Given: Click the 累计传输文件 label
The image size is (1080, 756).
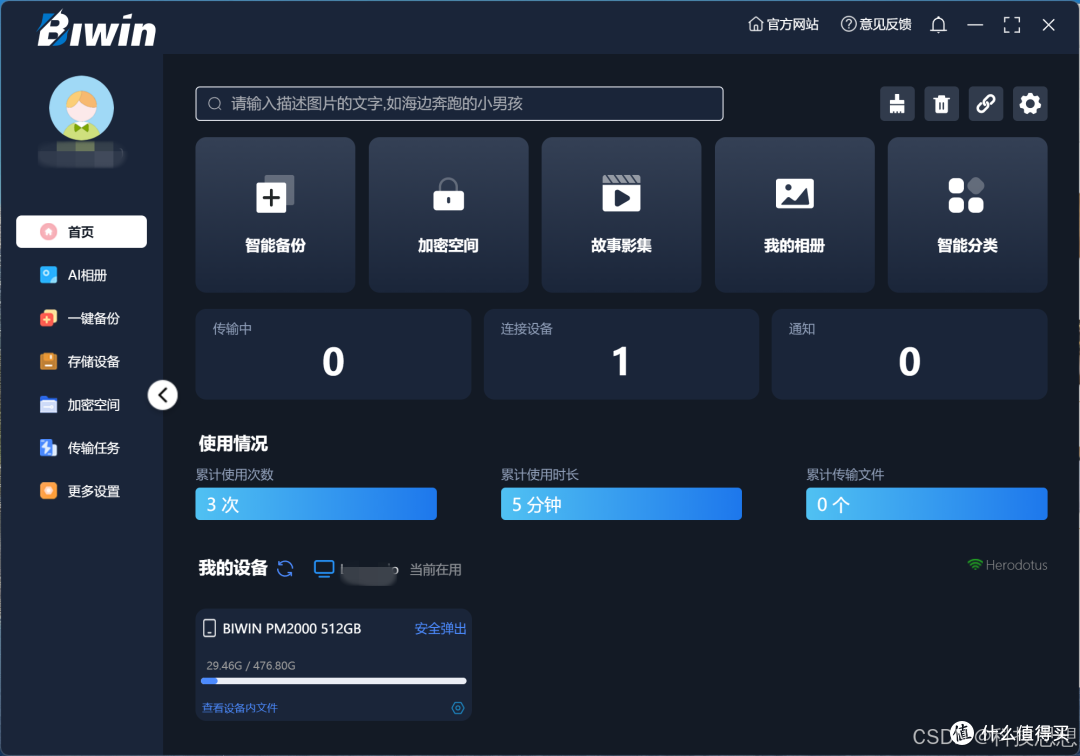Looking at the screenshot, I should (845, 474).
